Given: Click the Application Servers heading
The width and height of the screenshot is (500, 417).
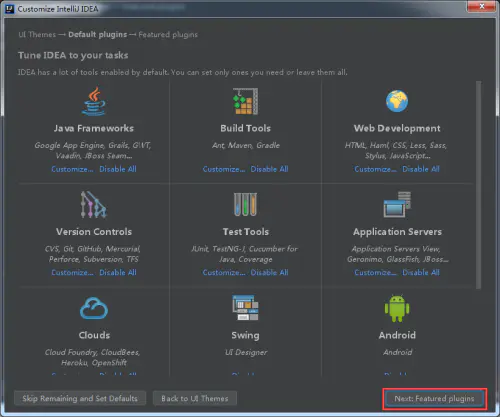Looking at the screenshot, I should coord(397,232).
